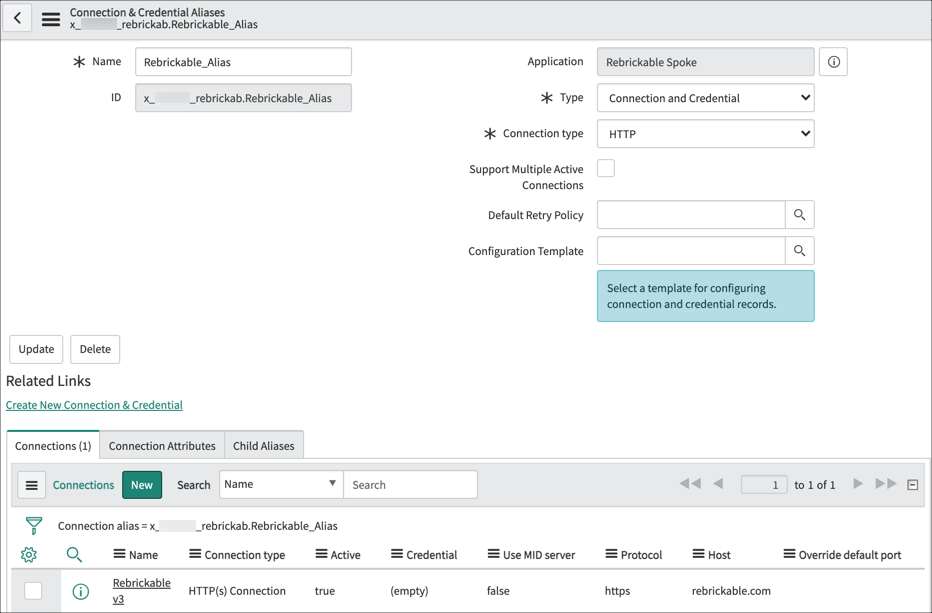Open Connection type column options menu

point(195,554)
